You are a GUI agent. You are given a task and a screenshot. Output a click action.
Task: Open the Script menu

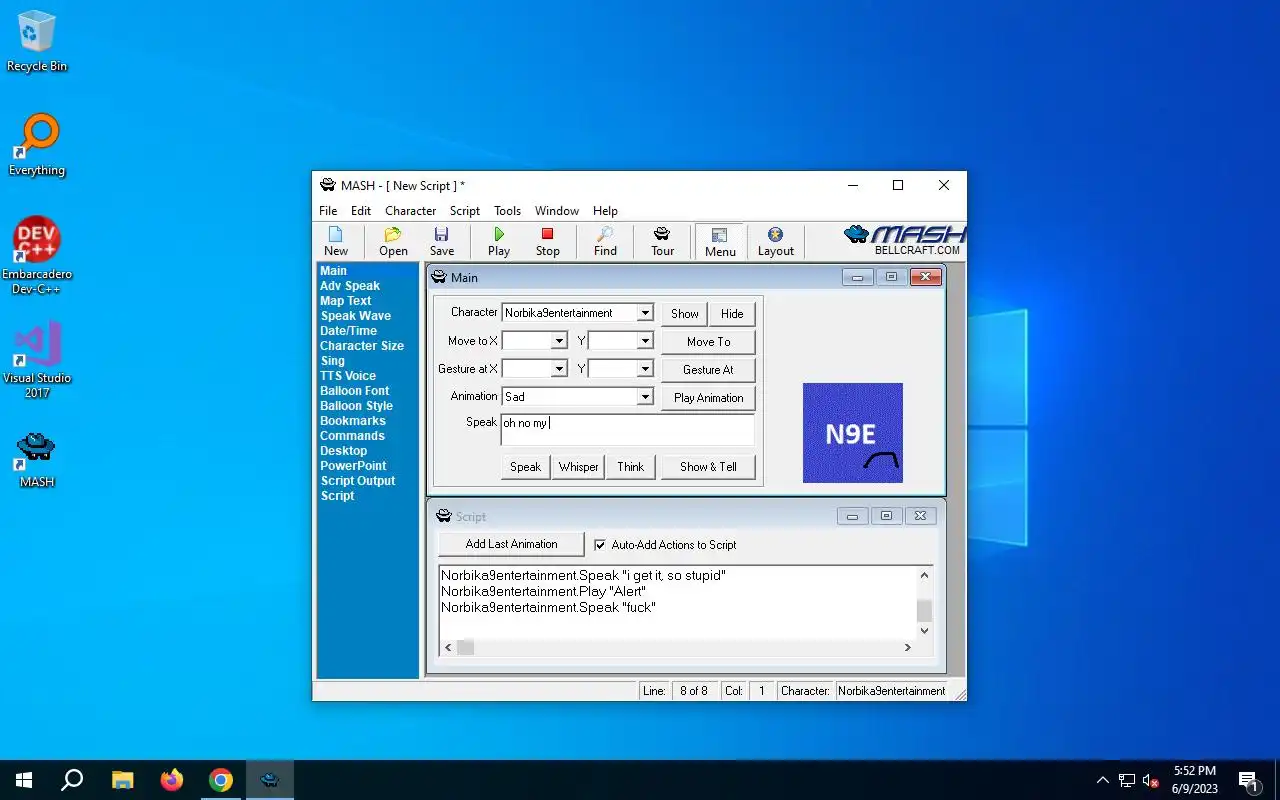(x=465, y=211)
